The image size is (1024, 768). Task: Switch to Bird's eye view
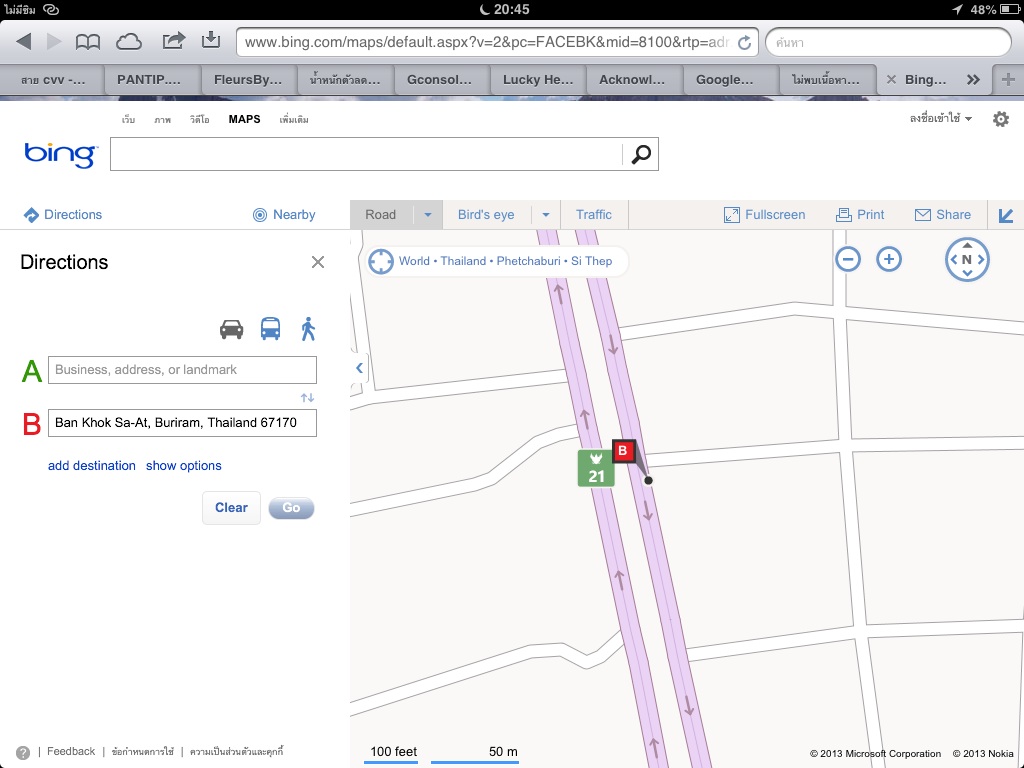click(x=486, y=215)
